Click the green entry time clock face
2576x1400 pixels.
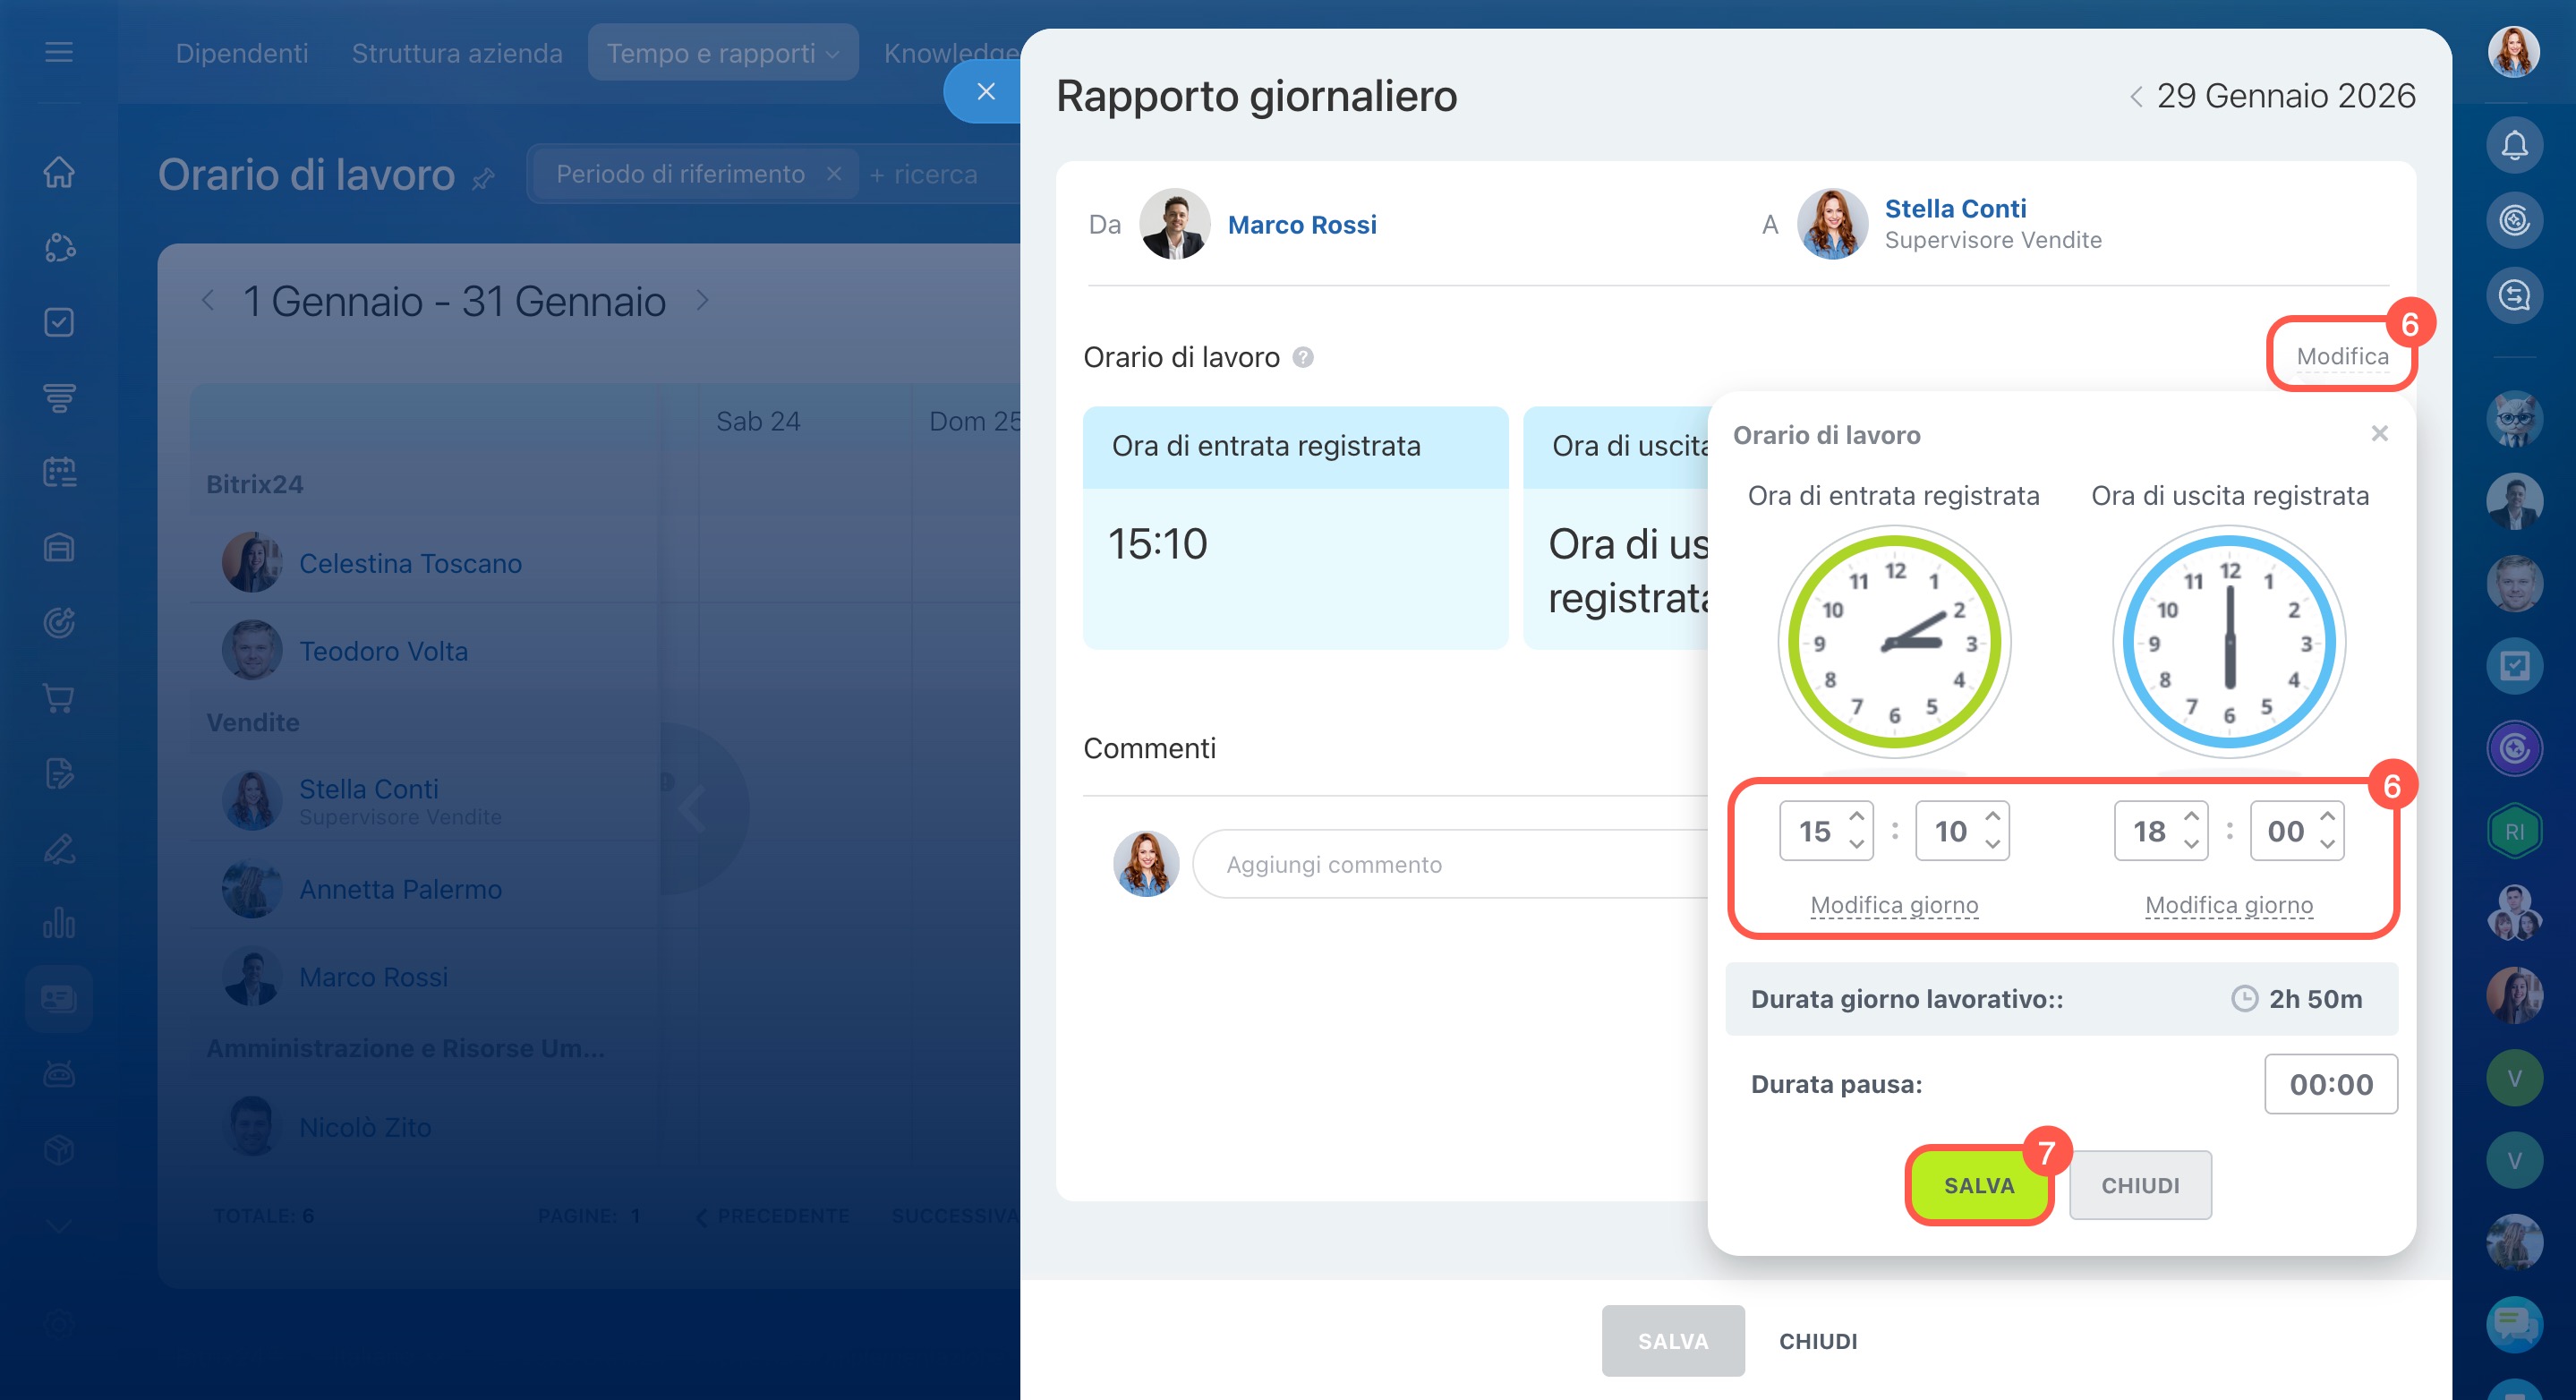tap(1893, 642)
